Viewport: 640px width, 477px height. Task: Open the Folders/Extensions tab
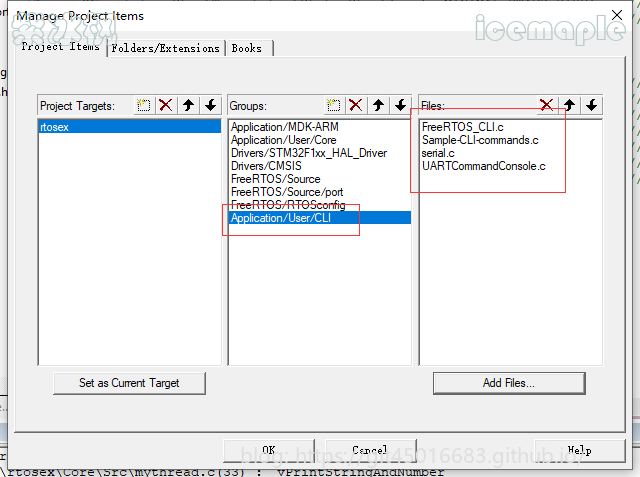pyautogui.click(x=166, y=49)
